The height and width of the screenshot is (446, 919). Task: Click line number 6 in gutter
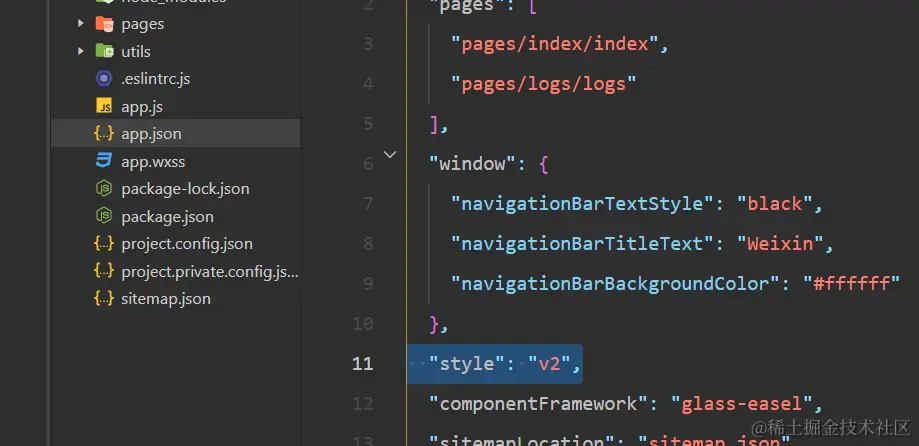[x=367, y=164]
